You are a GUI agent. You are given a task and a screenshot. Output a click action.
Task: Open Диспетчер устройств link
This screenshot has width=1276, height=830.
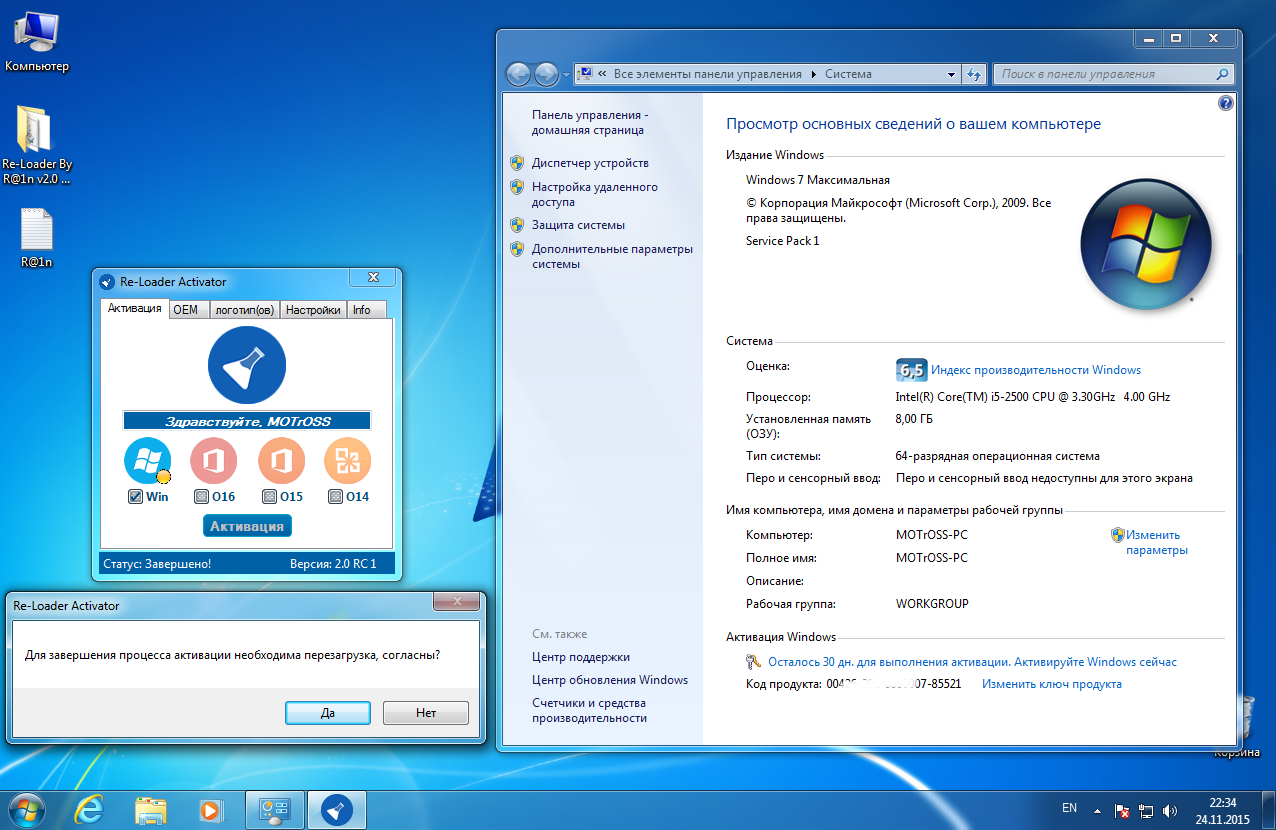pos(590,163)
